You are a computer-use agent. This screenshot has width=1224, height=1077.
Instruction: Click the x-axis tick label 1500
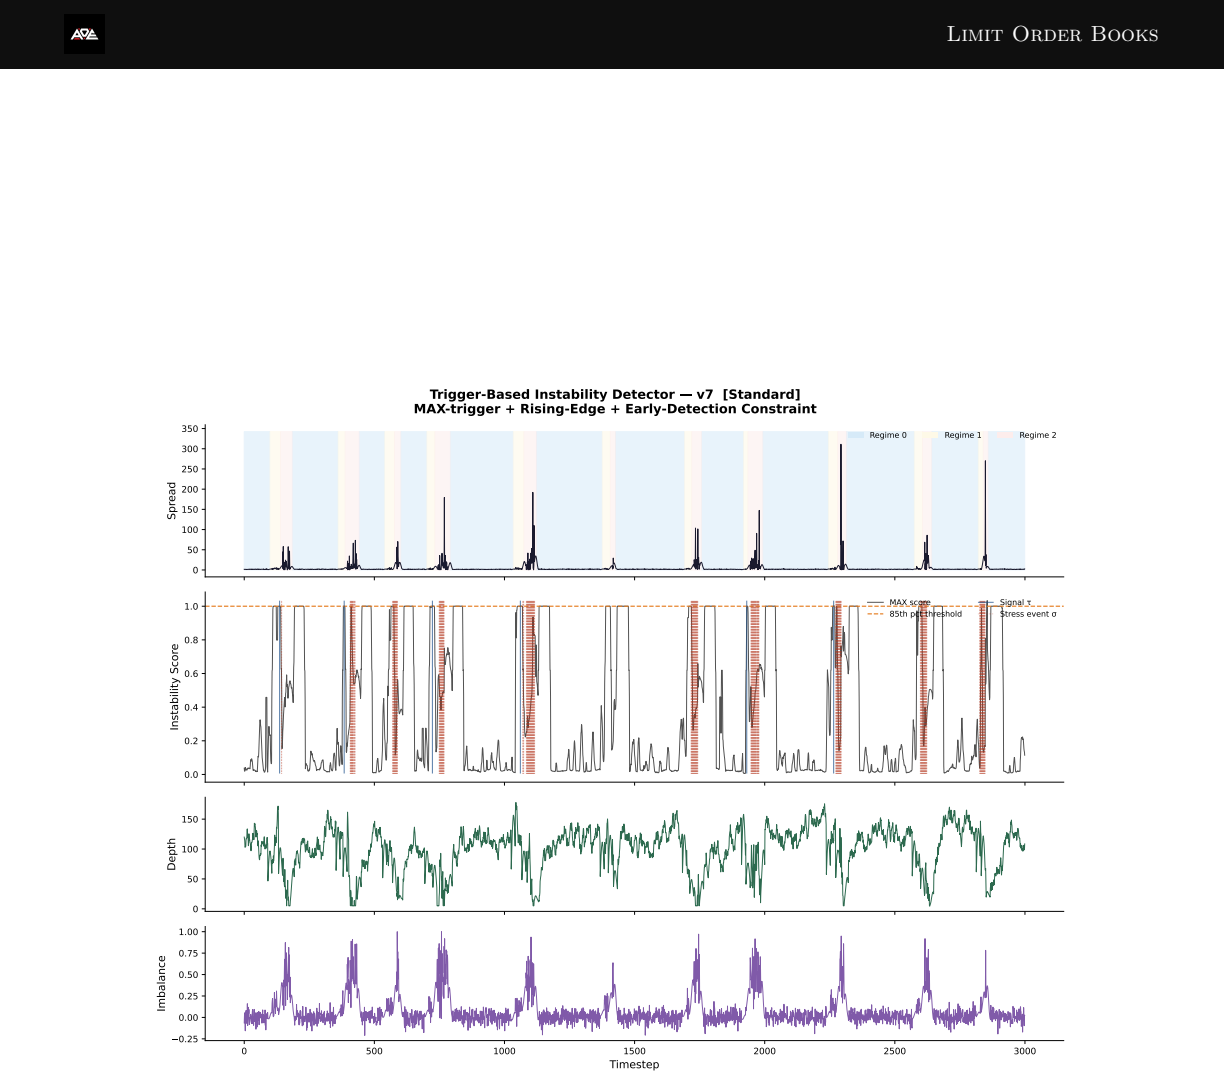(x=634, y=1051)
